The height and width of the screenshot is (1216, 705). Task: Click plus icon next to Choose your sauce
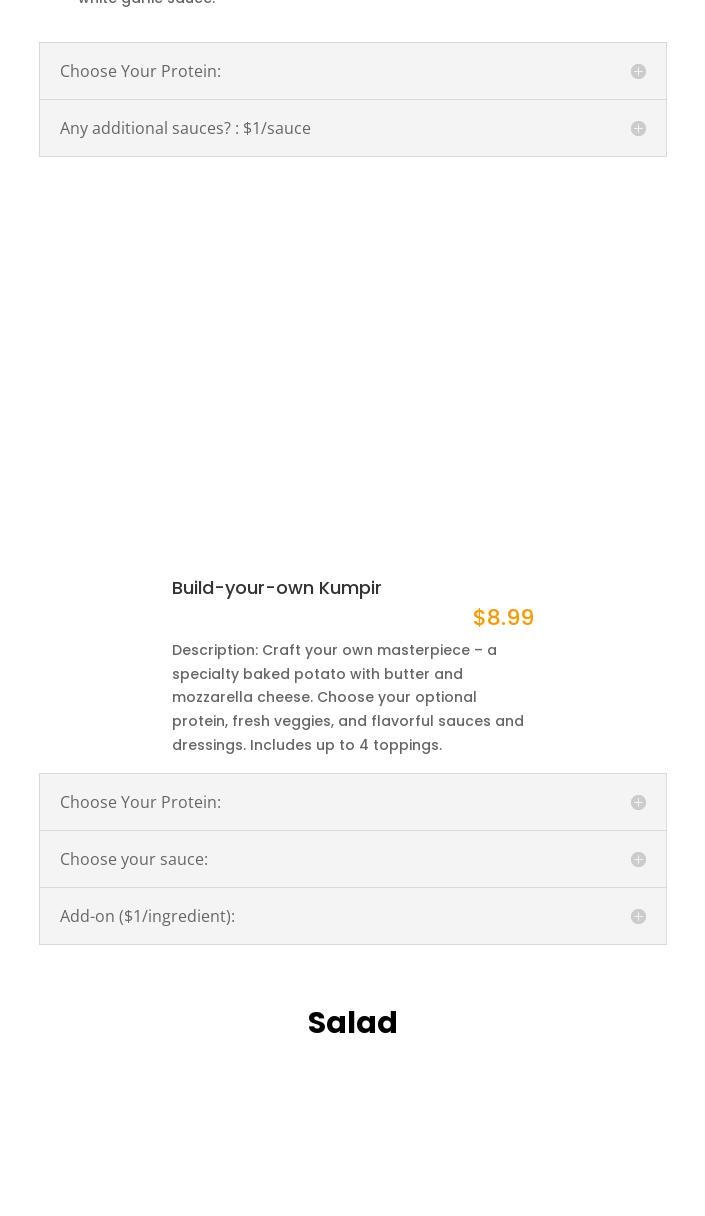[x=638, y=860]
